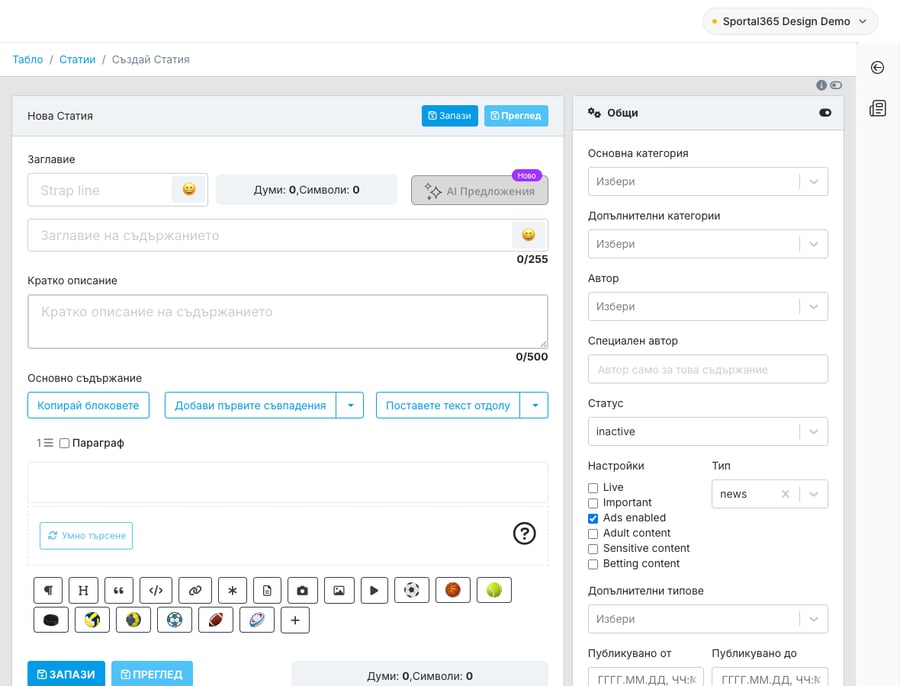Add a tennis ball widget block
Screen dimensions: 900x686
494,590
